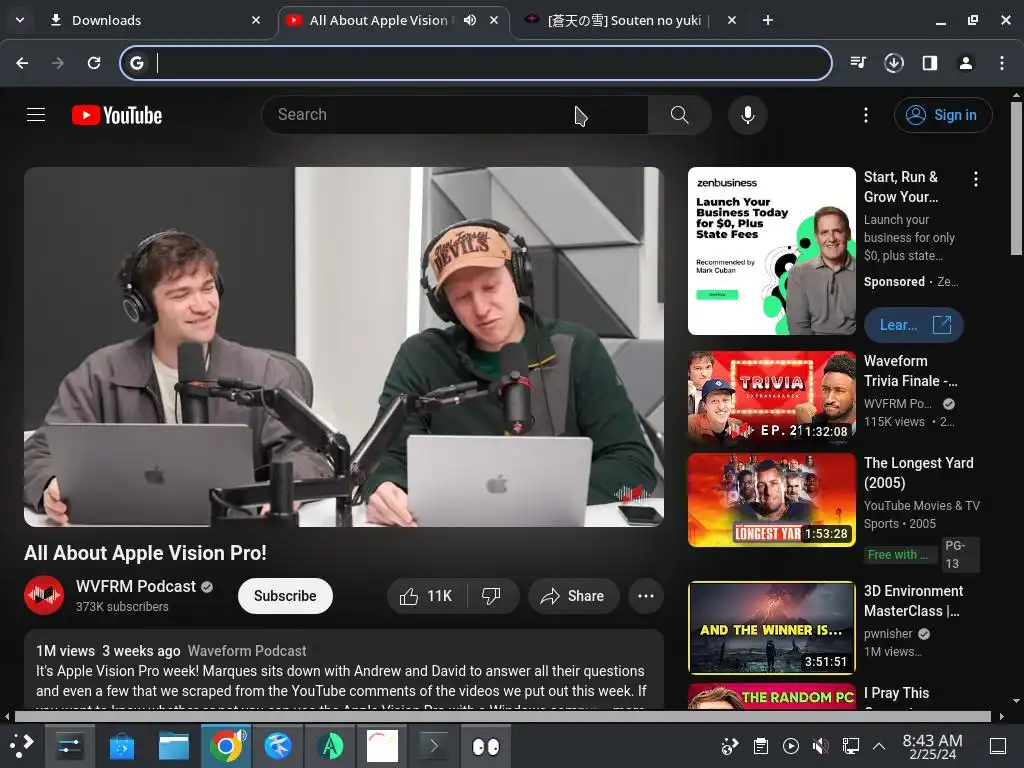Click Waveform Podcast description link
This screenshot has width=1024, height=768.
(247, 650)
